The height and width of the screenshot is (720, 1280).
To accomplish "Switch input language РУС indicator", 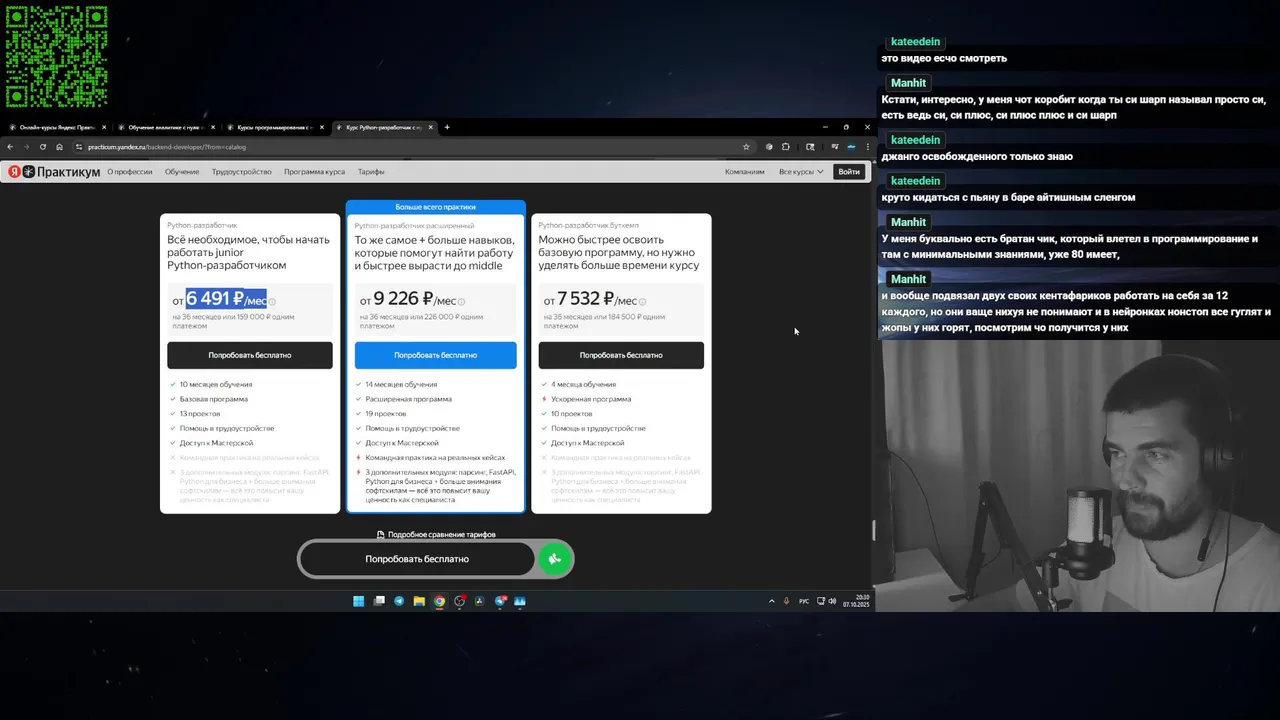I will click(x=804, y=601).
